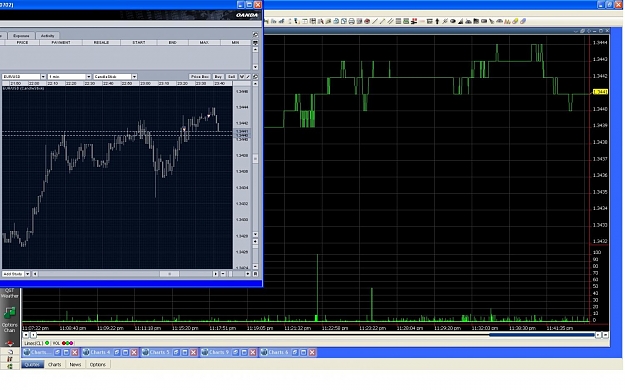
Task: Click the green stacked bars toolbar icon
Action: pos(406,21)
